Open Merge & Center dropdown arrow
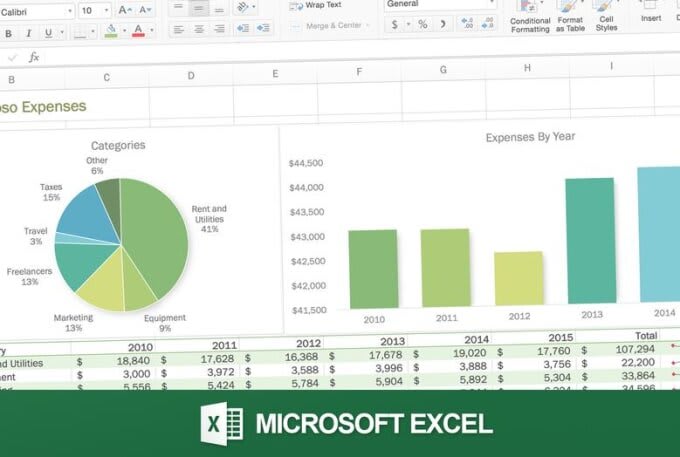The image size is (680, 457). pyautogui.click(x=368, y=25)
